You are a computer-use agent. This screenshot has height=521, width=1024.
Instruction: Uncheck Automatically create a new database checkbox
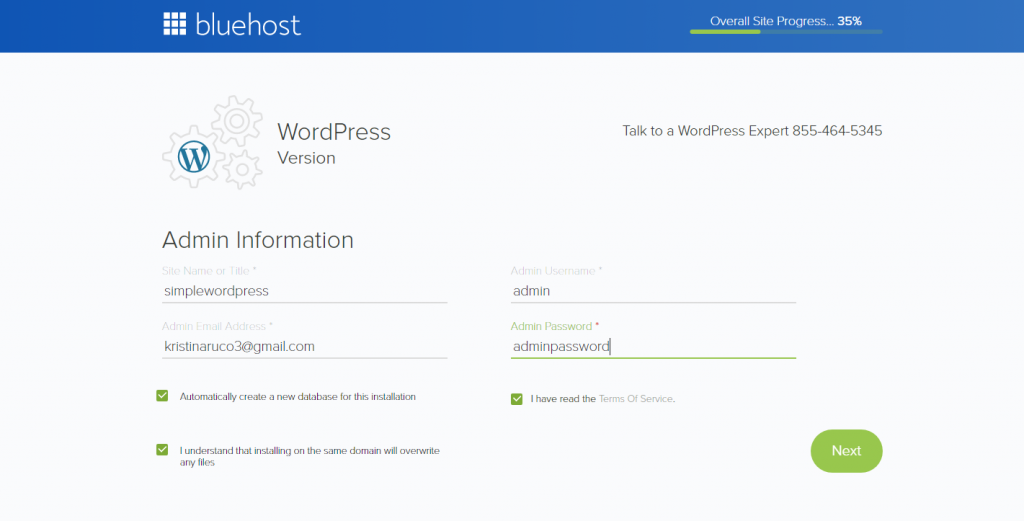pyautogui.click(x=162, y=396)
